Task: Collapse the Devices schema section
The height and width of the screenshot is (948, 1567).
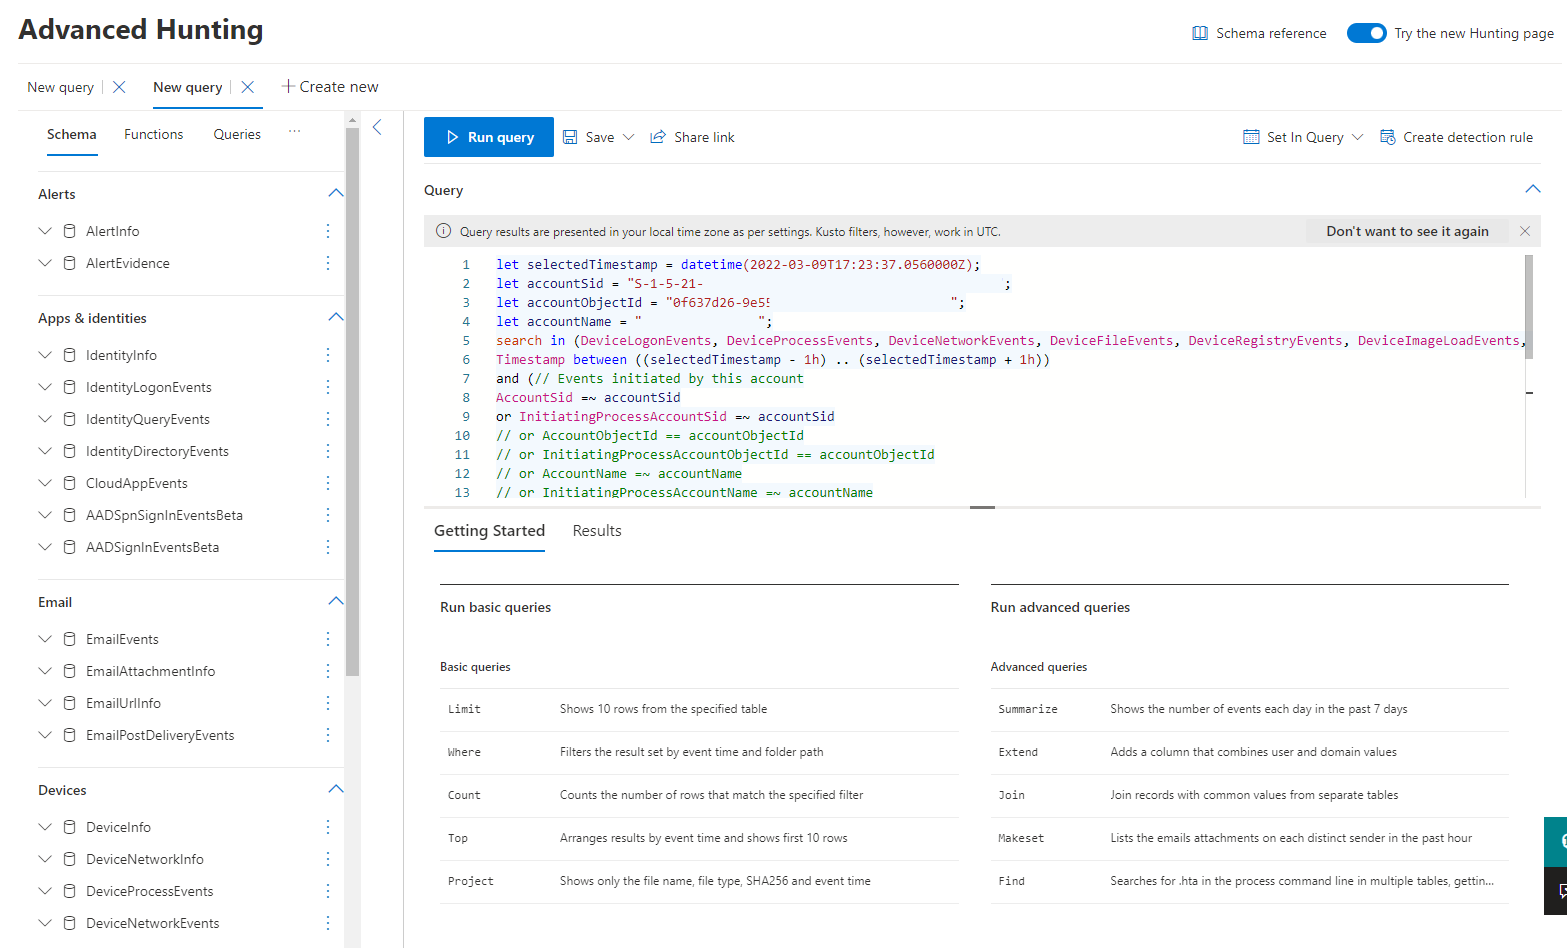Action: [336, 789]
